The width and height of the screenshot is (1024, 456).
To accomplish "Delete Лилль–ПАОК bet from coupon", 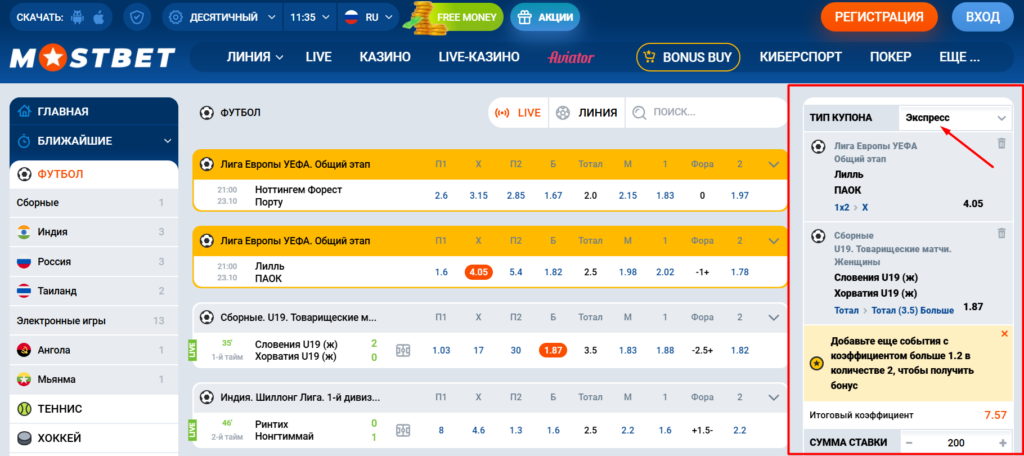I will point(1002,144).
